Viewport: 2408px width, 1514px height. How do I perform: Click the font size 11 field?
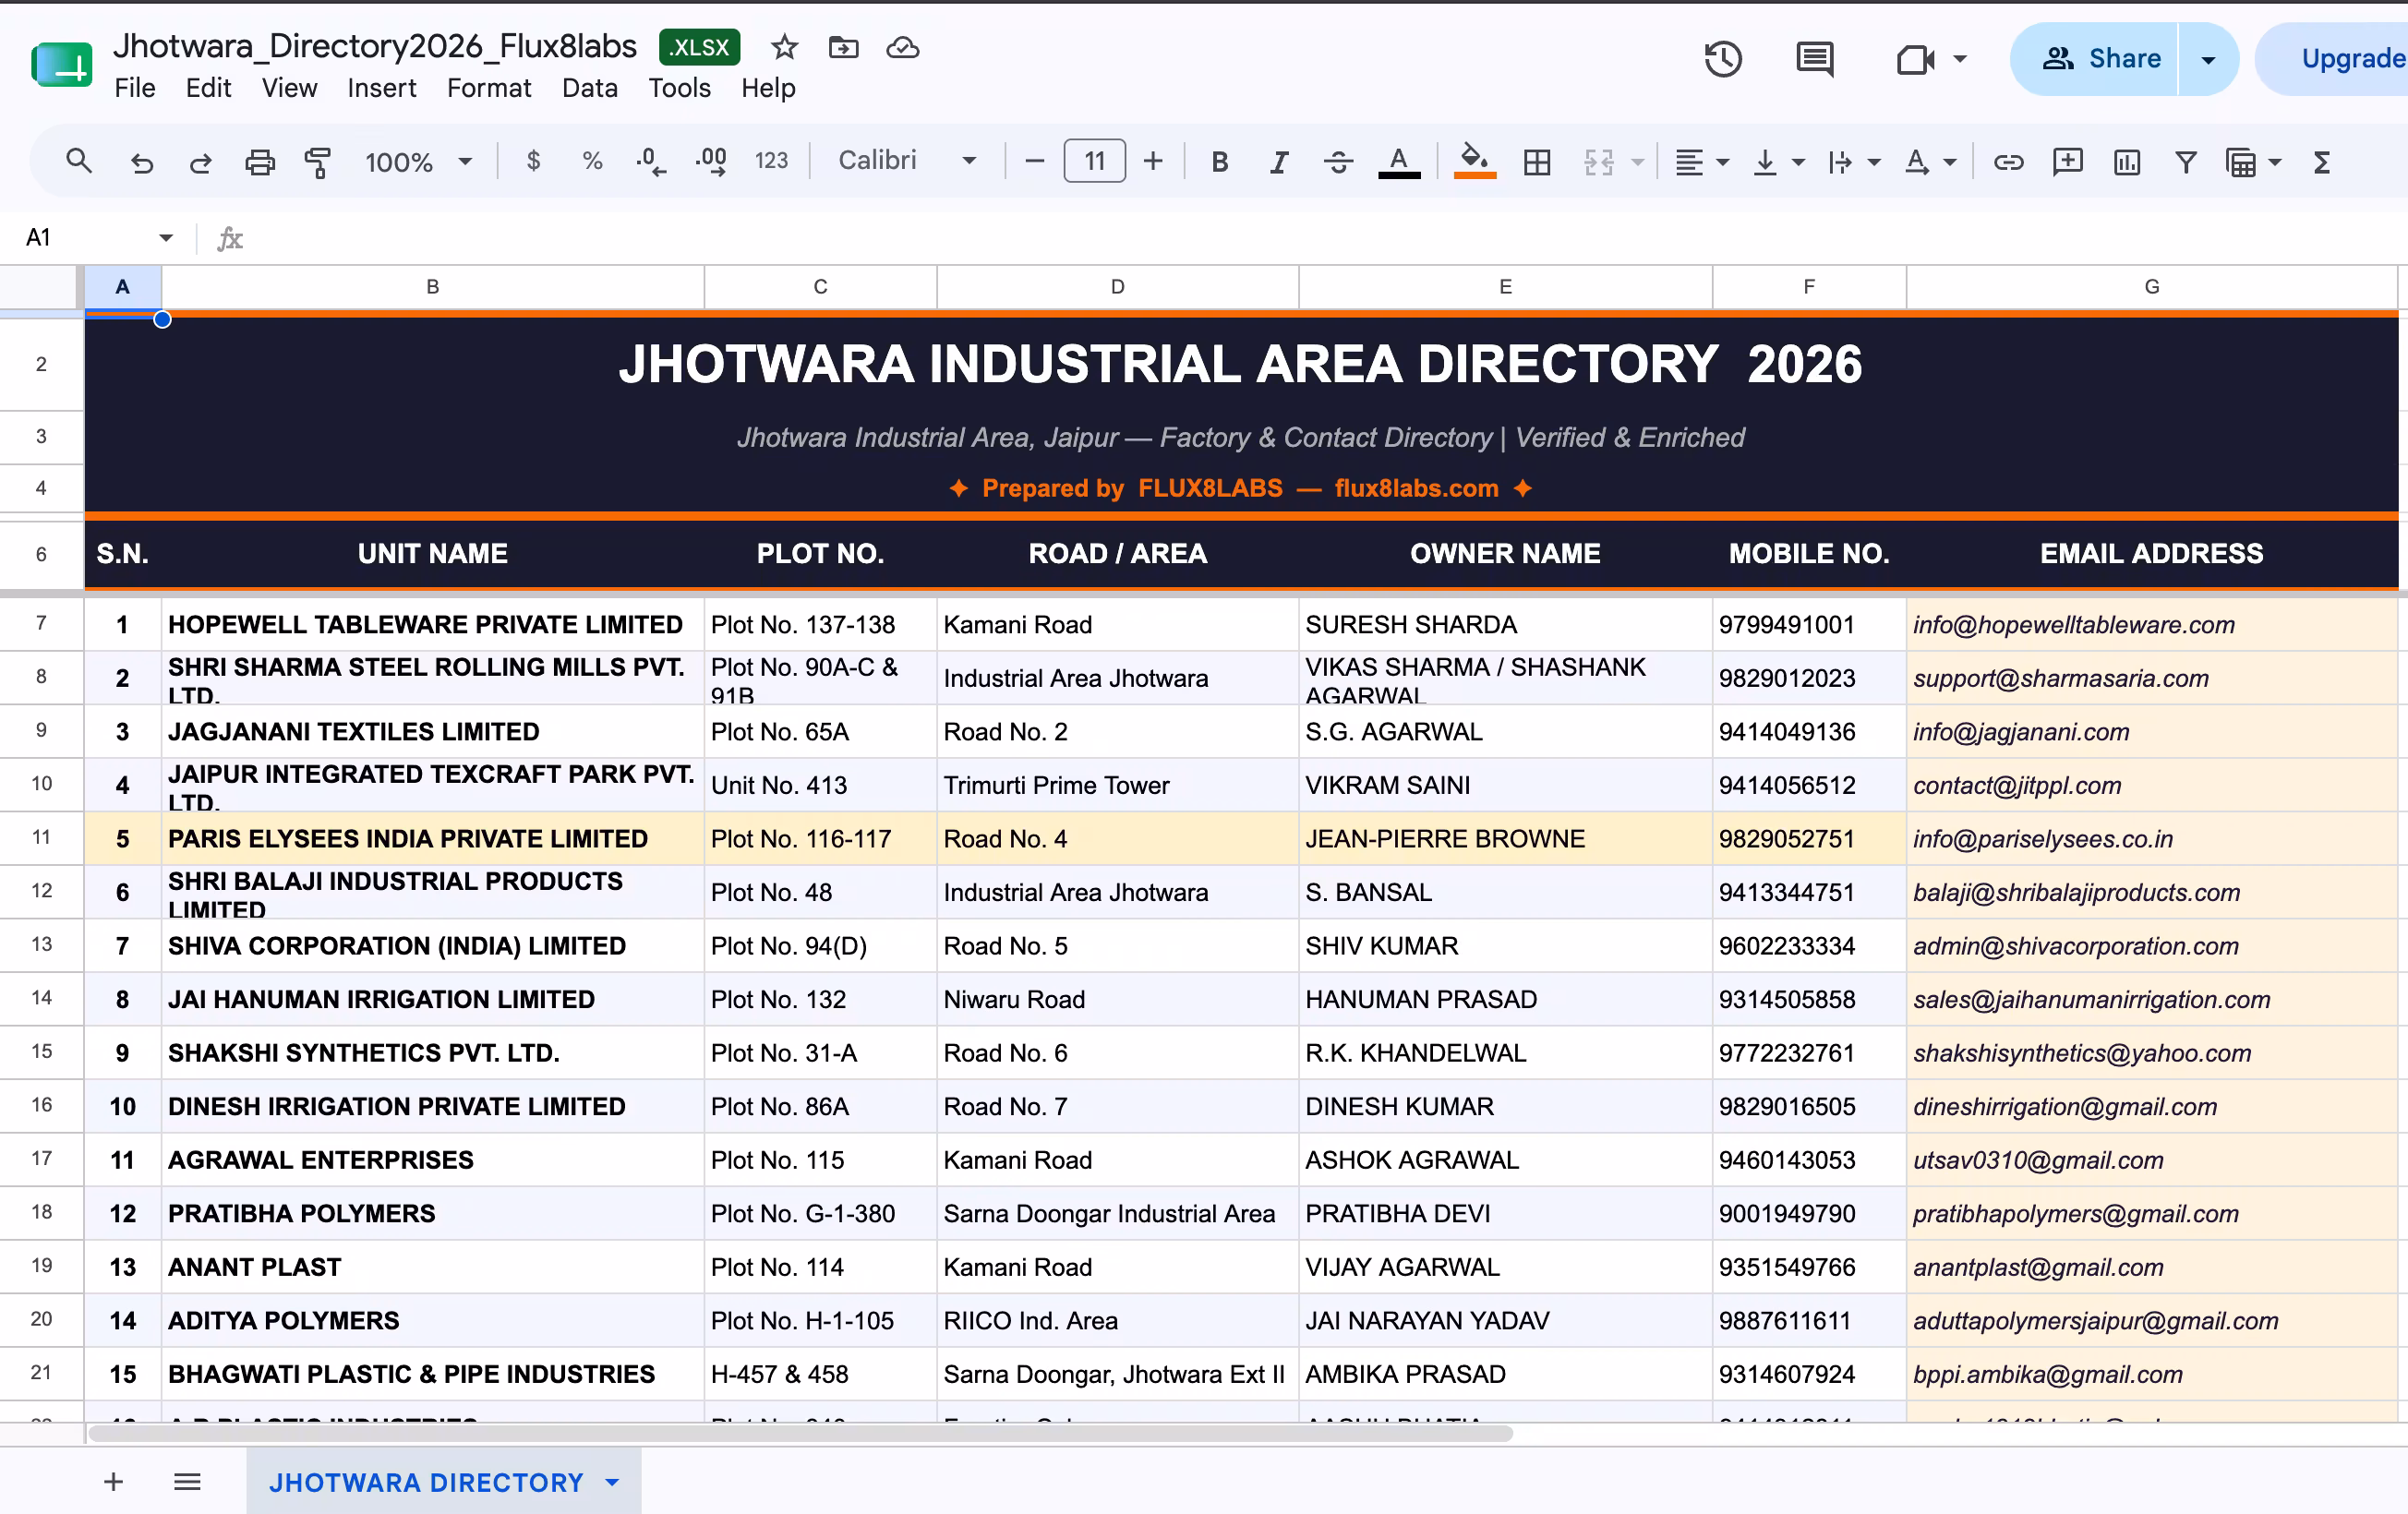(1094, 161)
